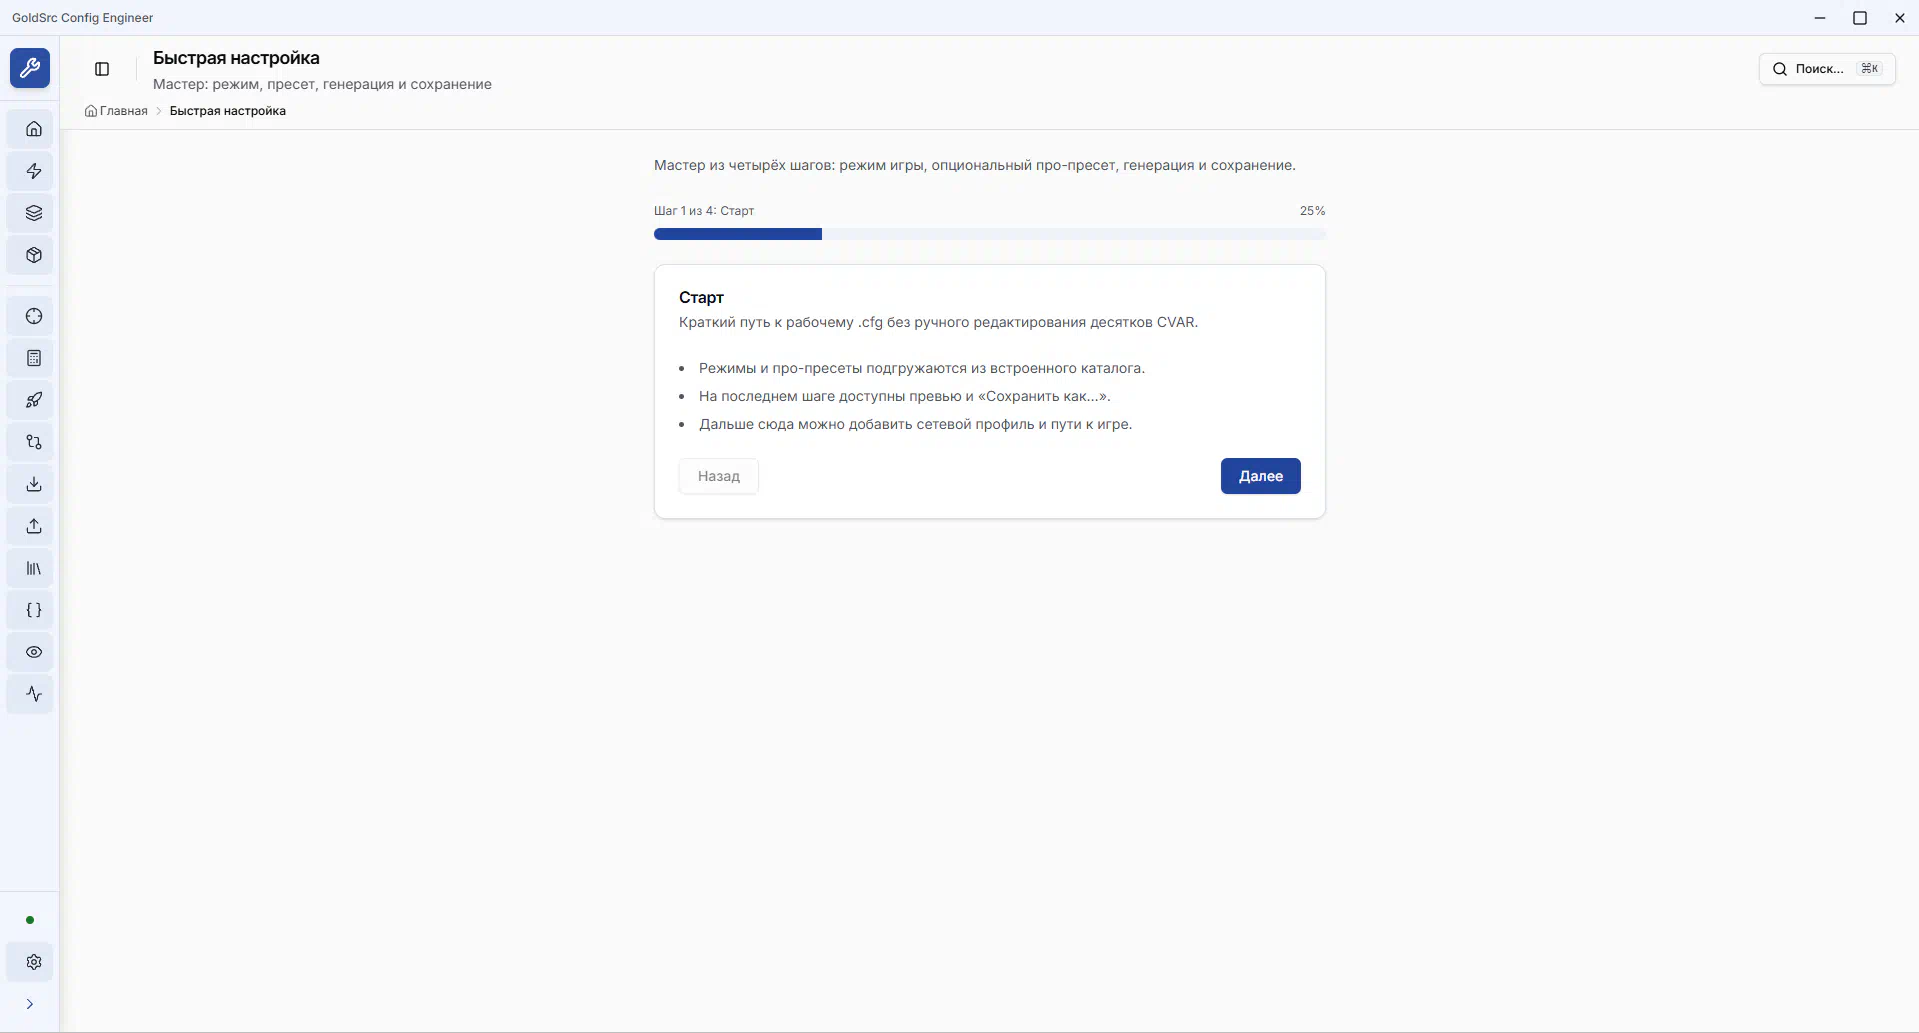1919x1033 pixels.
Task: Toggle the sidebar panel layout button
Action: [x=102, y=69]
